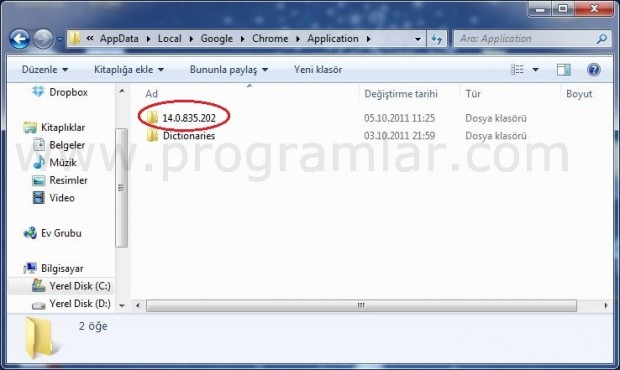The width and height of the screenshot is (620, 370).
Task: Click the Dictionaries folder icon
Action: [152, 135]
